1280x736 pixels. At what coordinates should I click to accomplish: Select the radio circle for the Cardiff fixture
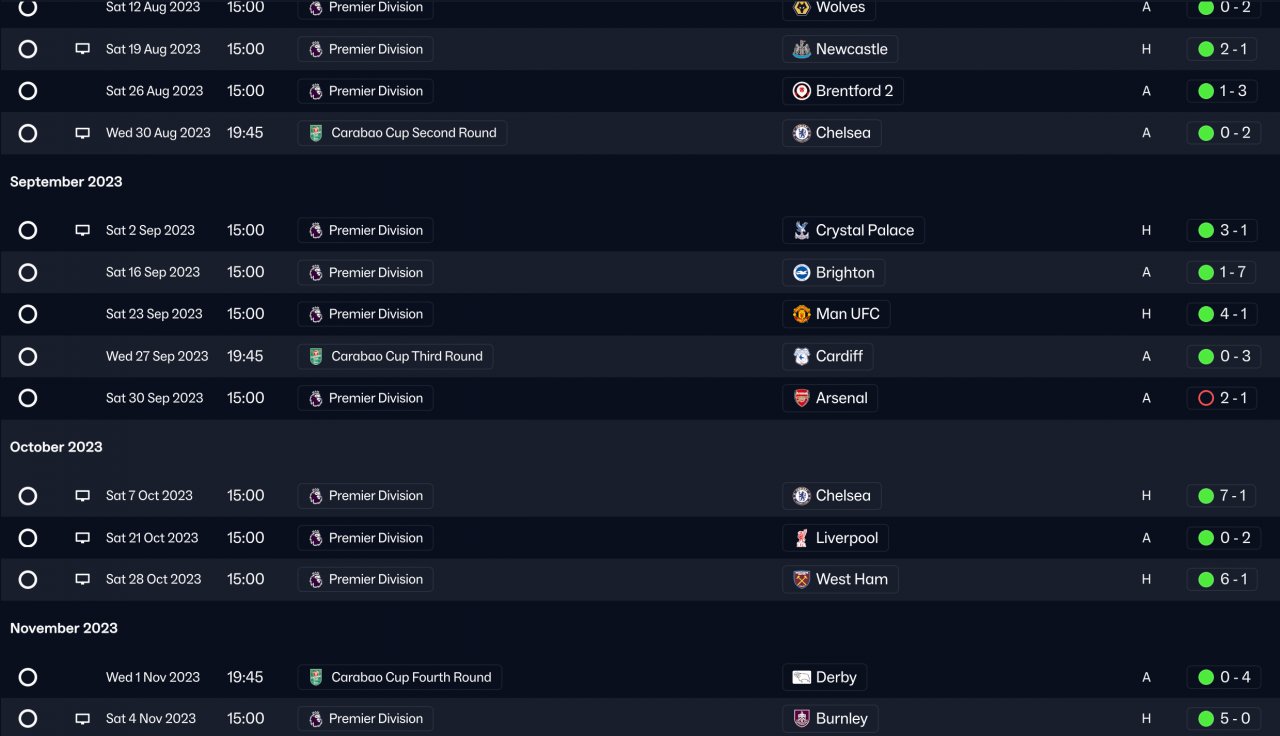(28, 356)
